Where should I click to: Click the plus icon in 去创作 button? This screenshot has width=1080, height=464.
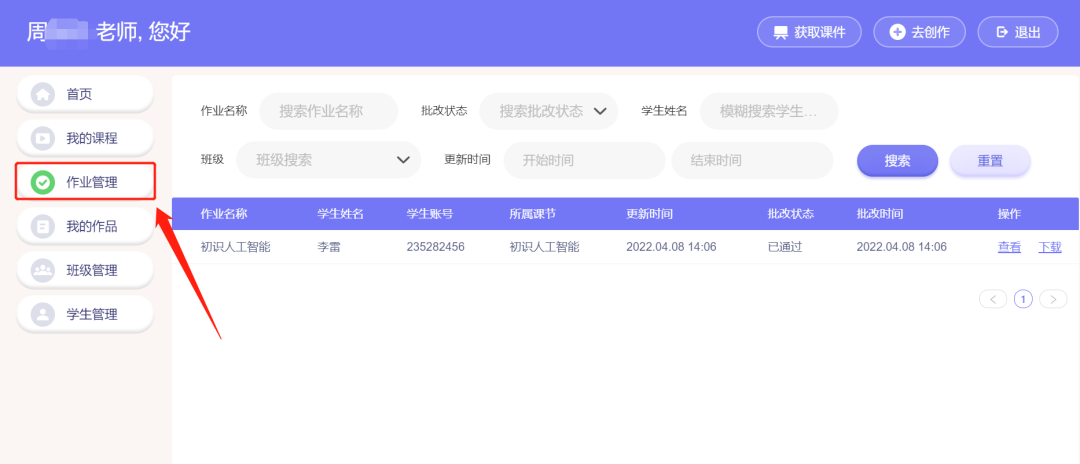coord(896,32)
